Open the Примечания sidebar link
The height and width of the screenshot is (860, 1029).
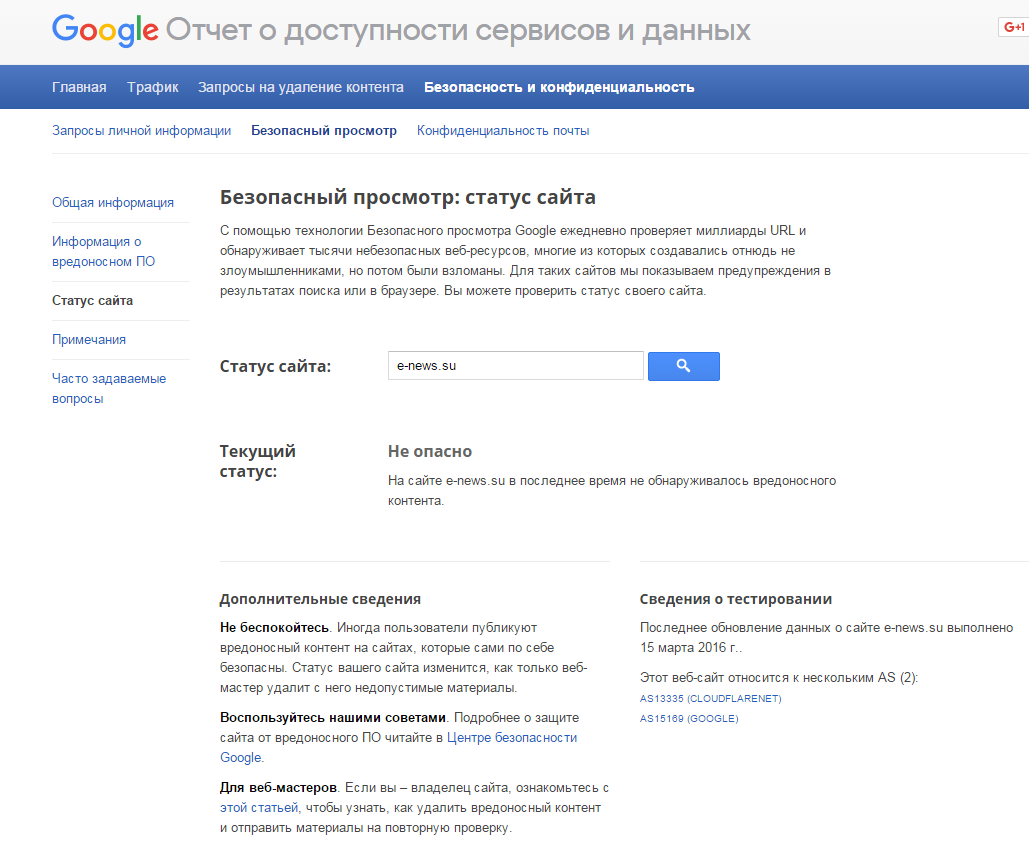[89, 340]
